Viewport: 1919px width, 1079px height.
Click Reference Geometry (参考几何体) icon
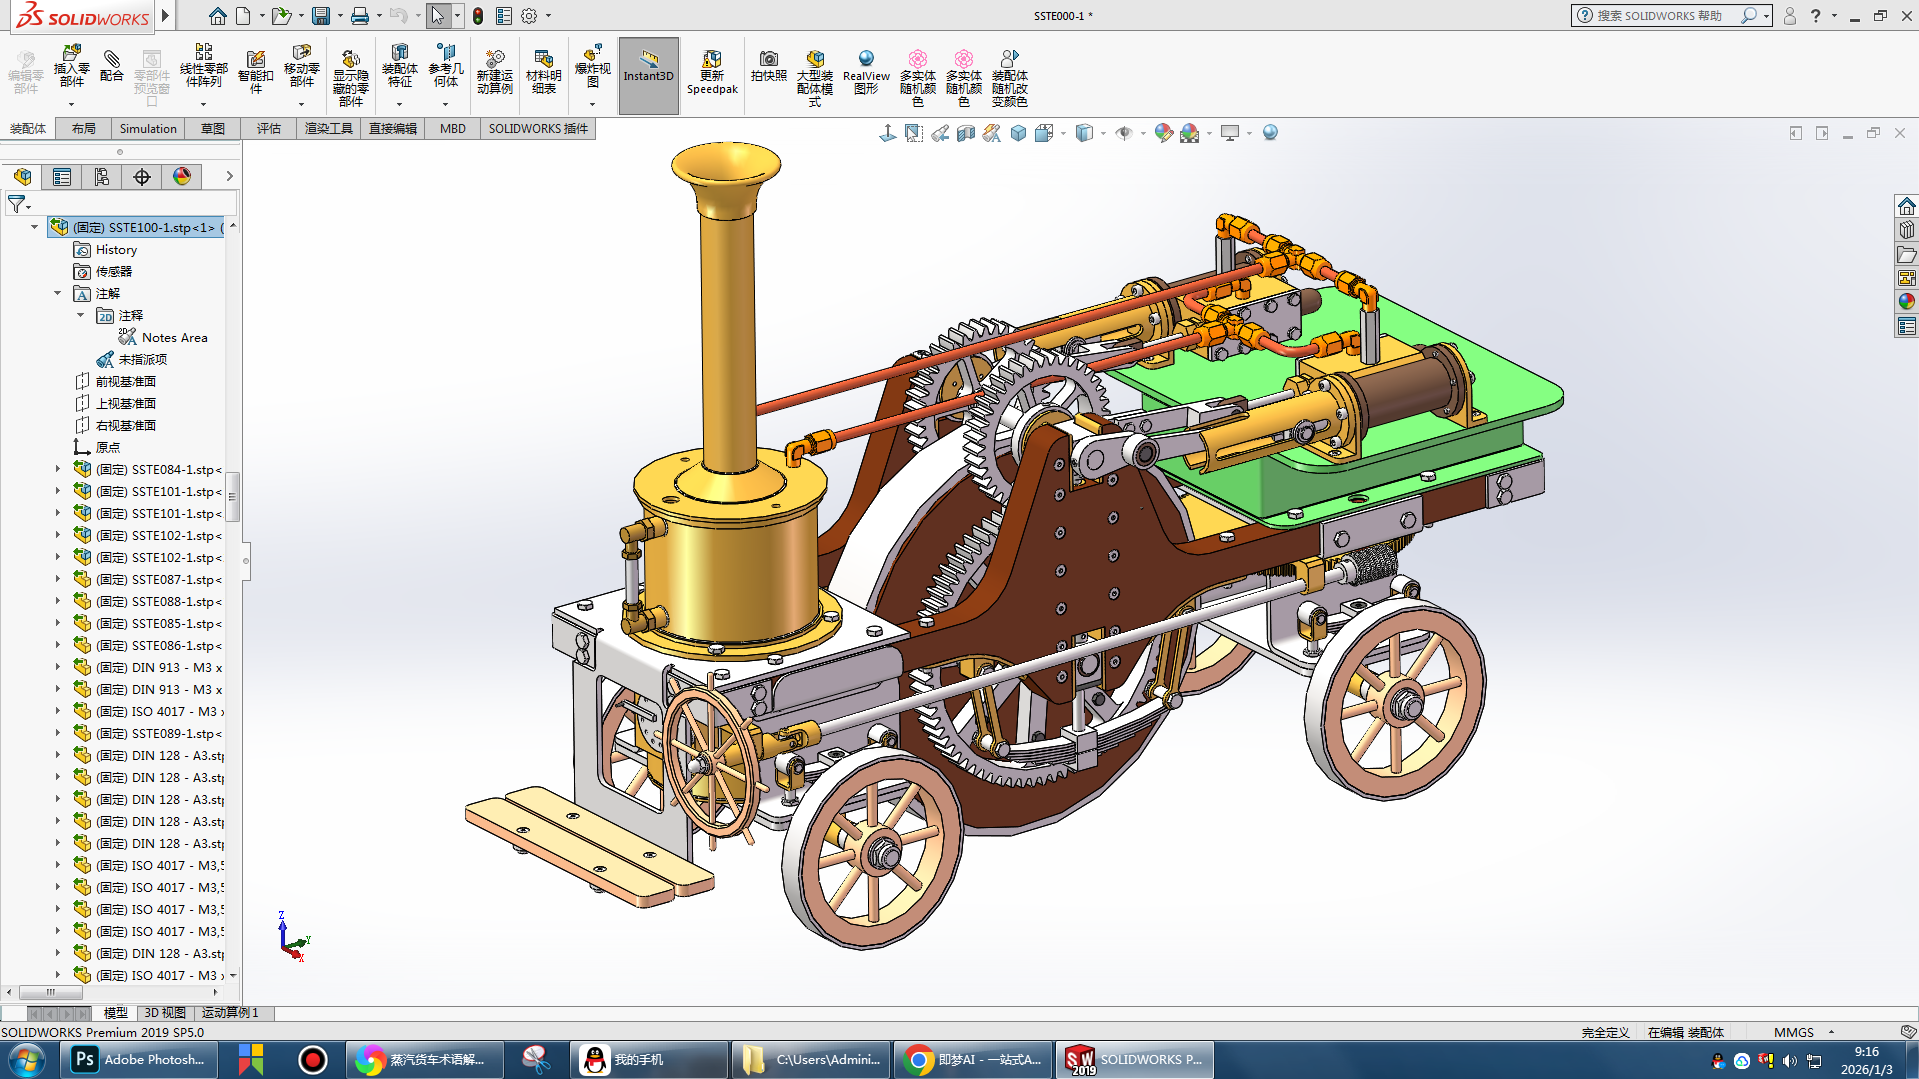[x=446, y=67]
